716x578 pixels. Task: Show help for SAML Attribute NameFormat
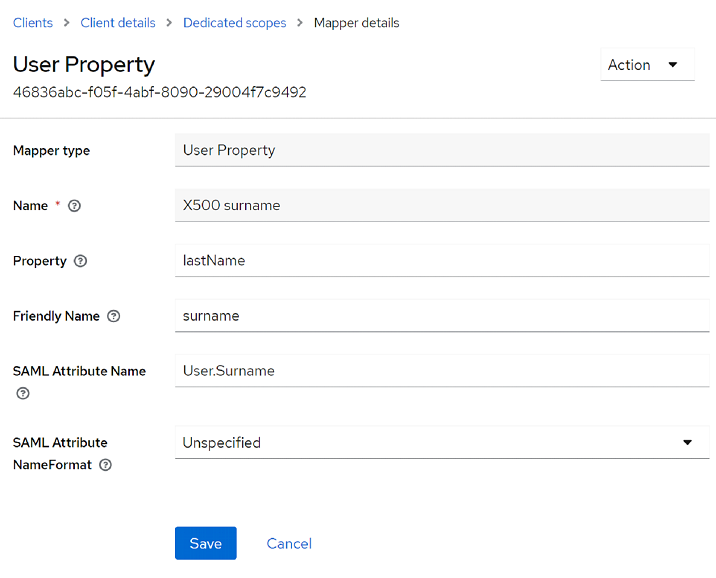pos(105,465)
